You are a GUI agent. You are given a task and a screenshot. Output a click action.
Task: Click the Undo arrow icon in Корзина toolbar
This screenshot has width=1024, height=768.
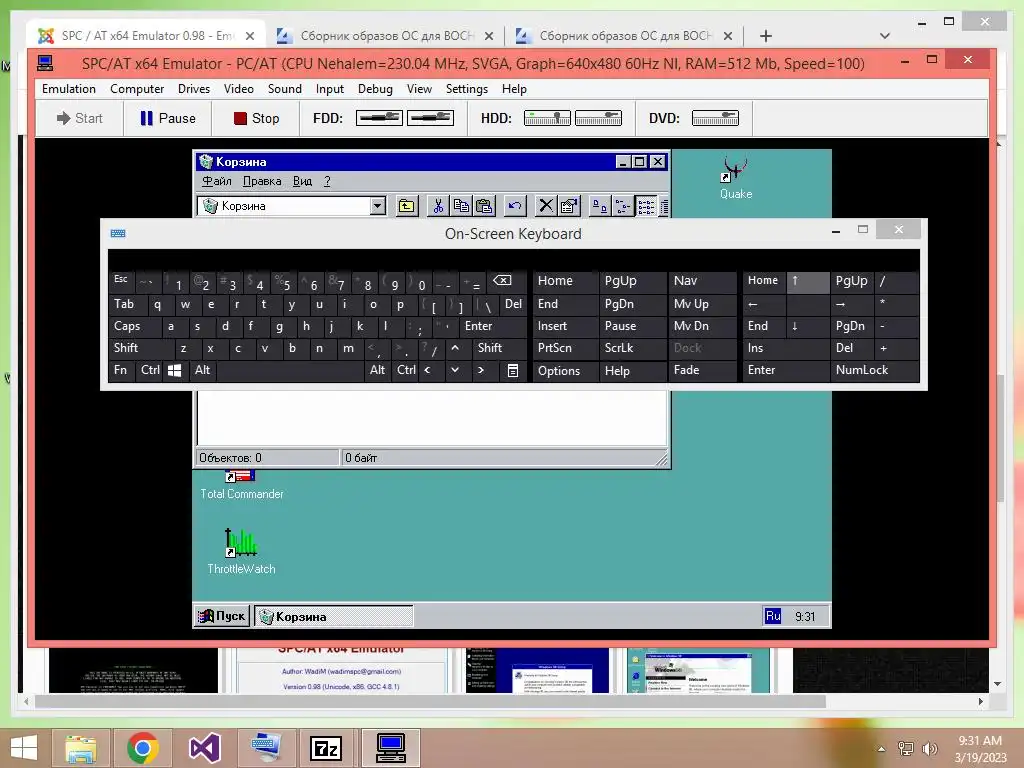515,206
